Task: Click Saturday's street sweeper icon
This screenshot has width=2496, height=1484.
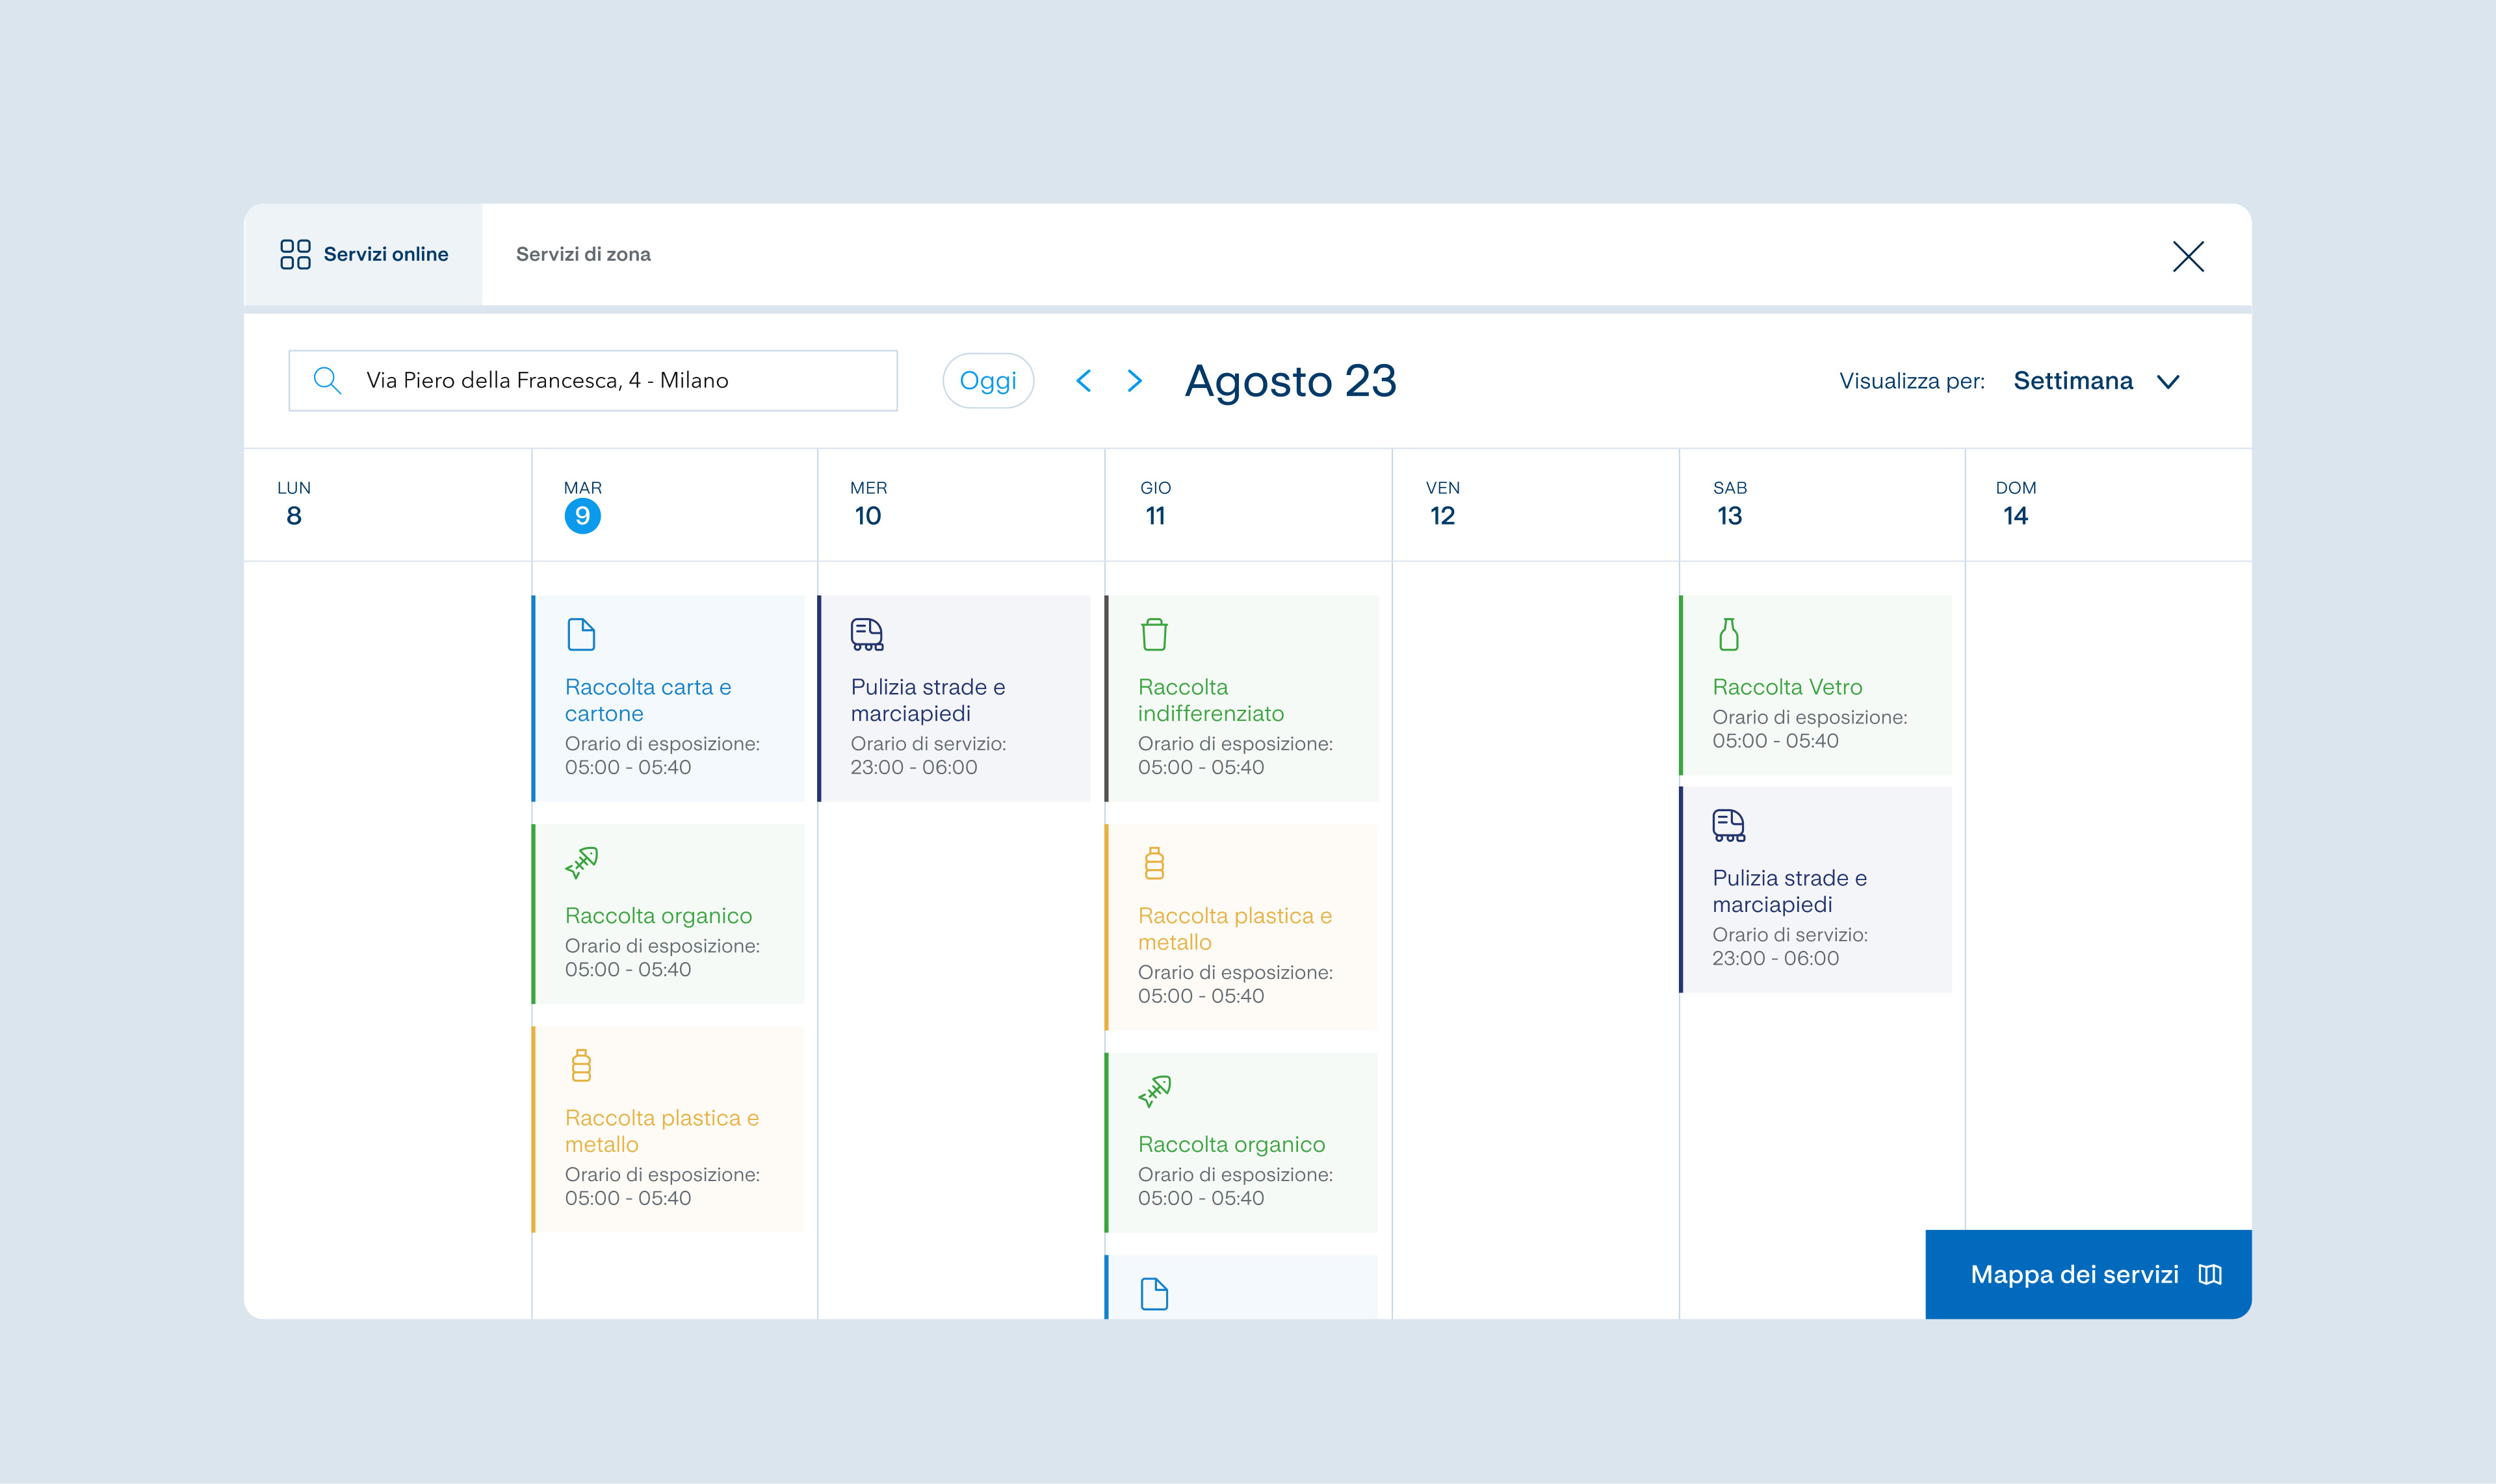Action: point(1728,825)
